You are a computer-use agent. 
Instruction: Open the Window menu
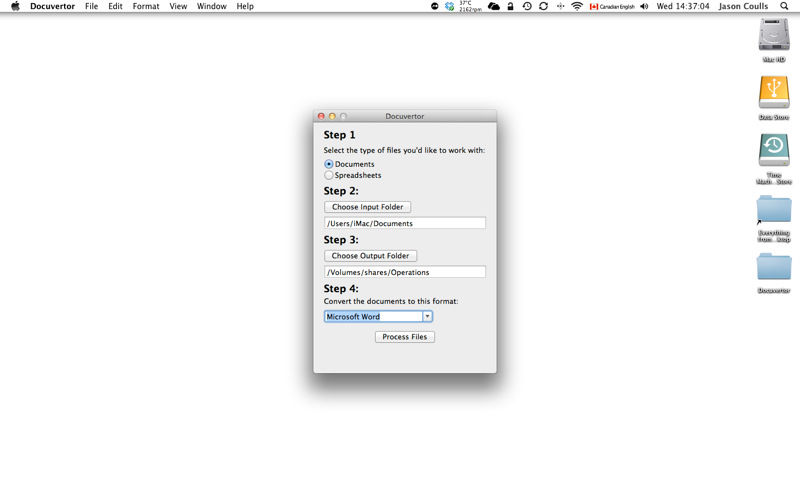(x=212, y=6)
